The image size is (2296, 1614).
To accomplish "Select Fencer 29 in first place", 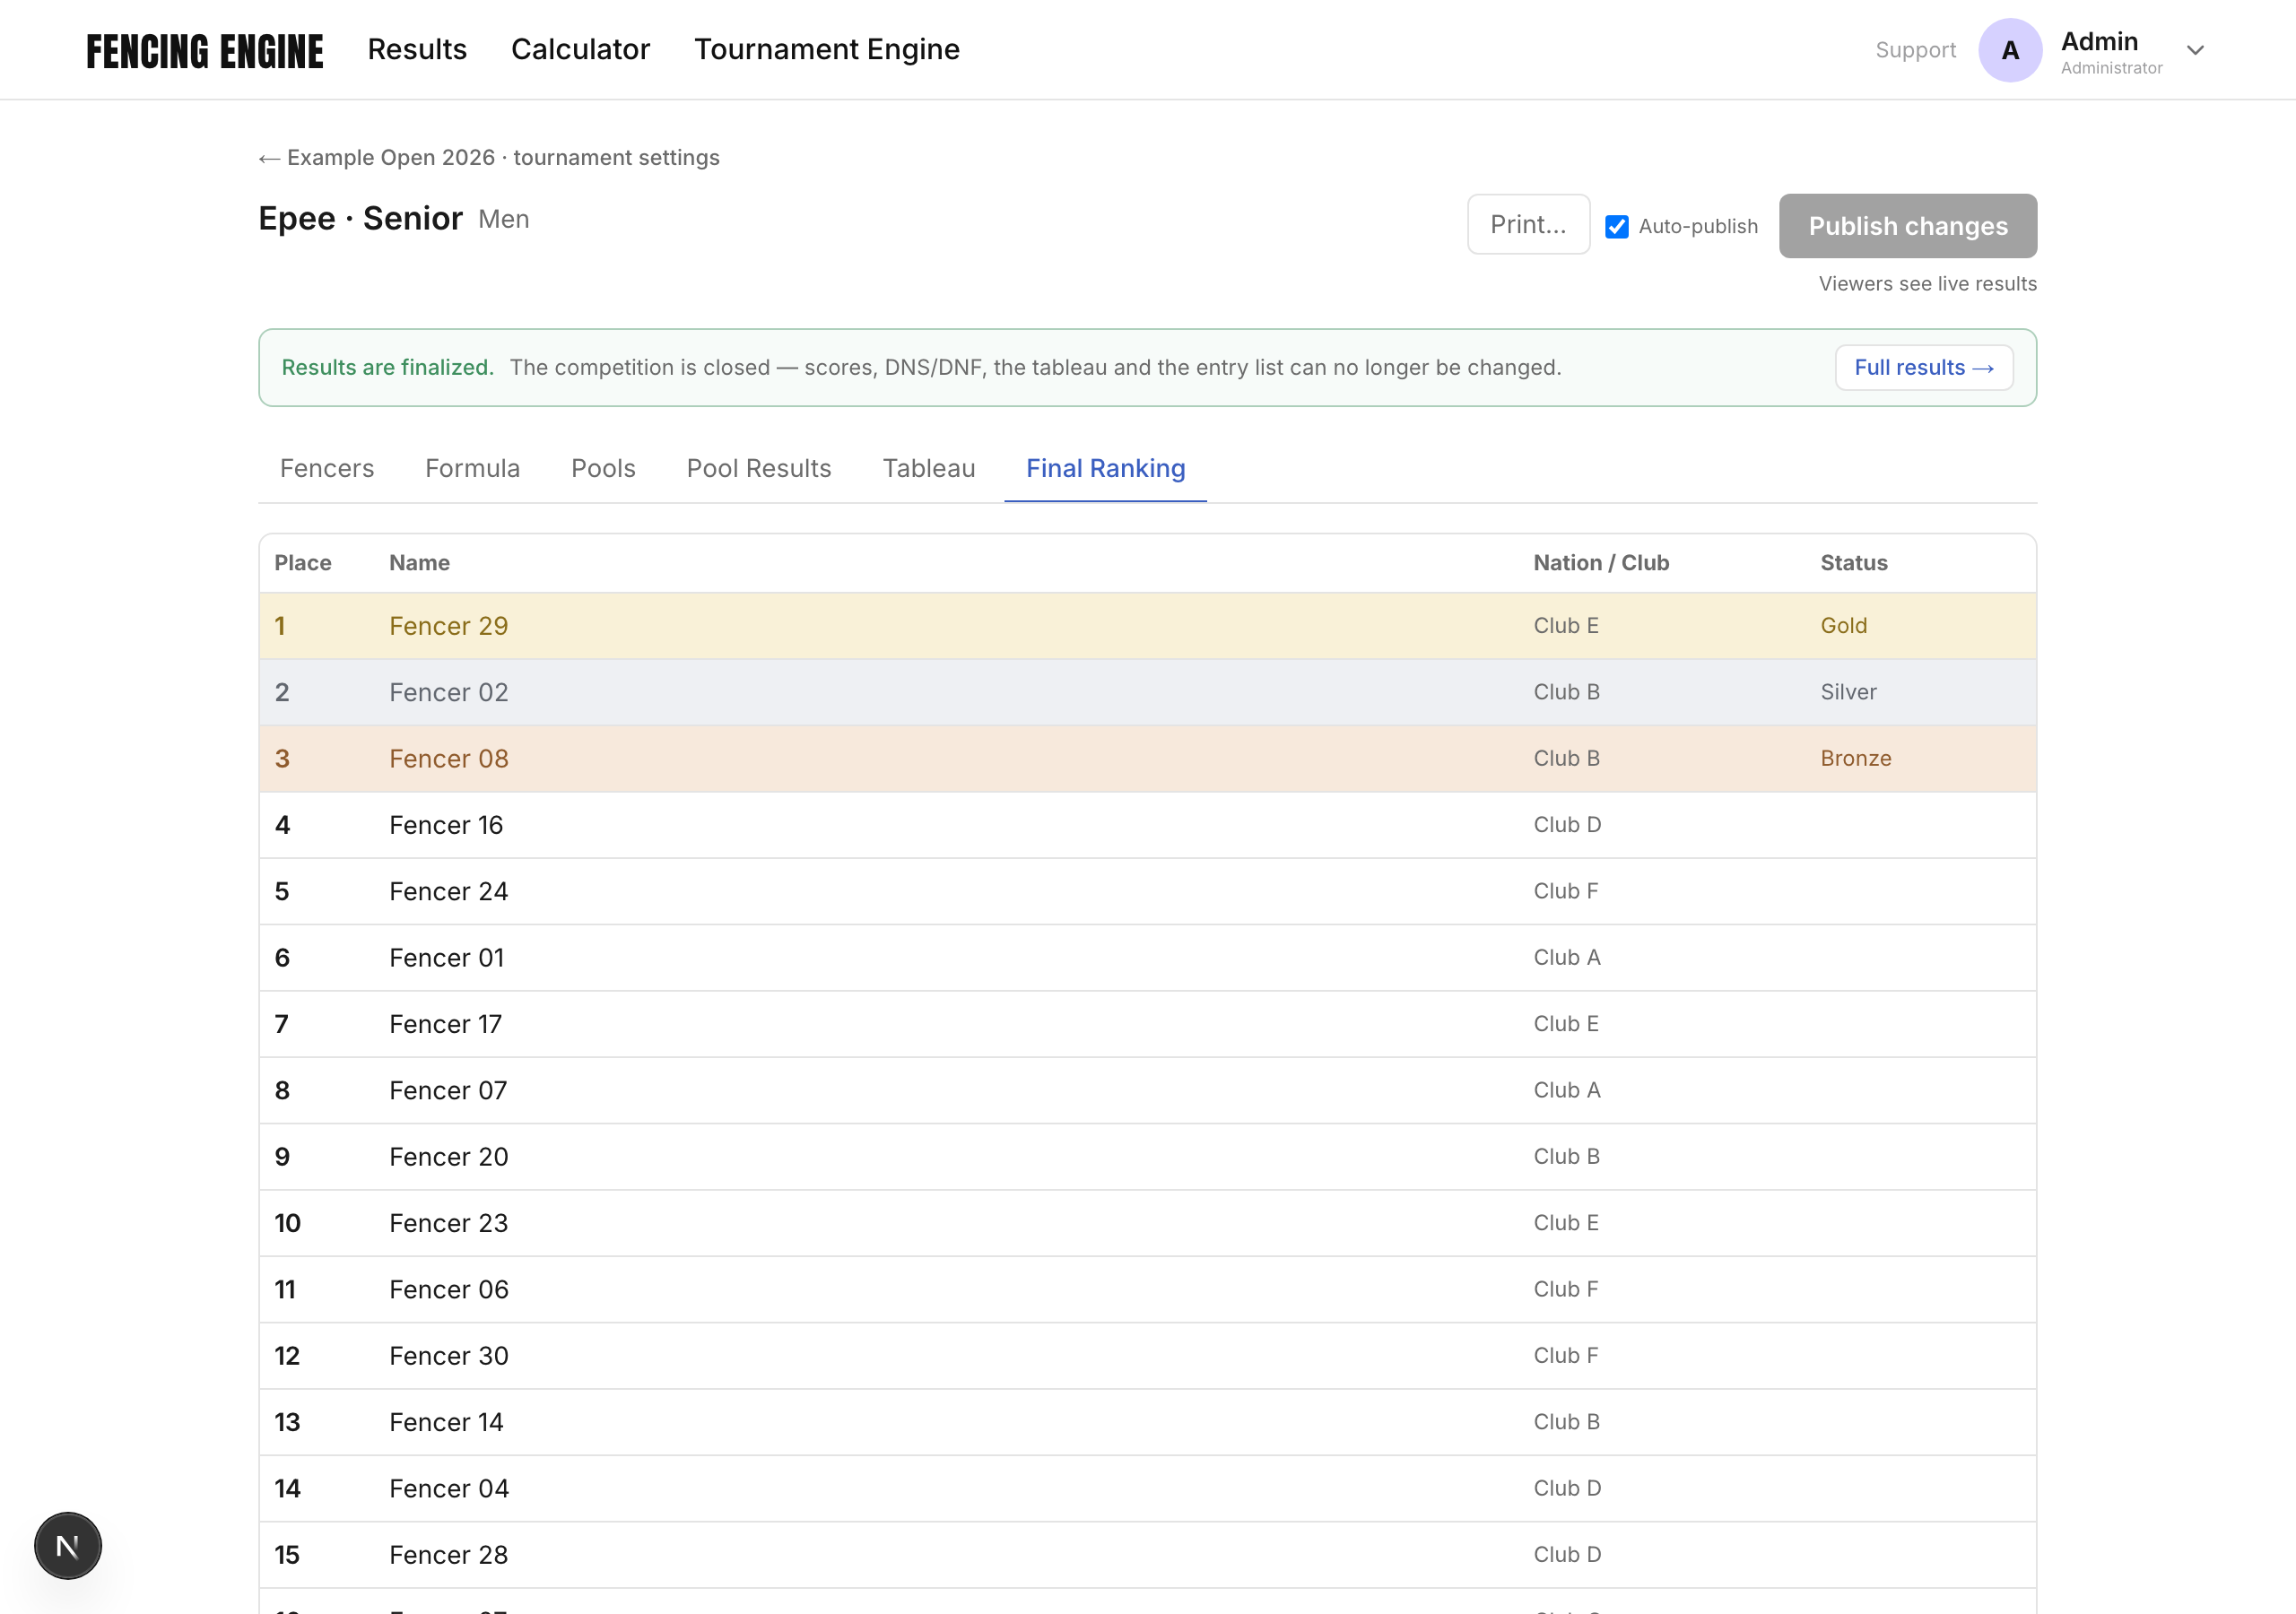I will 449,626.
